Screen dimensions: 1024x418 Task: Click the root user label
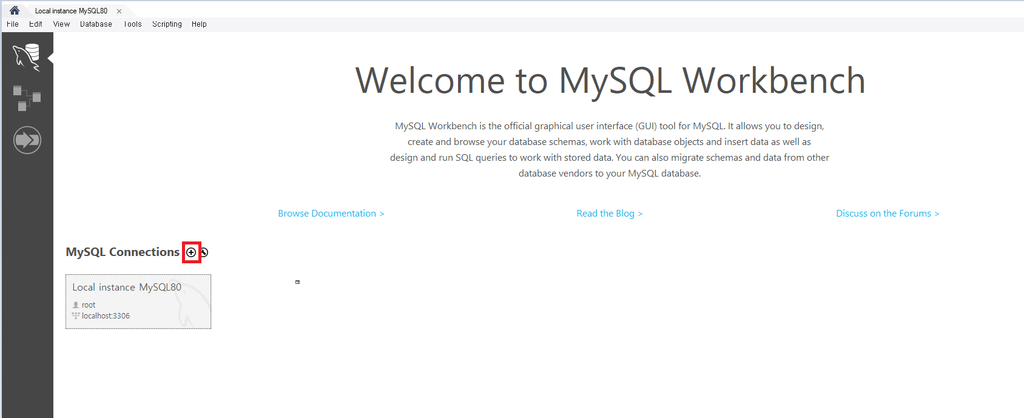pos(88,305)
